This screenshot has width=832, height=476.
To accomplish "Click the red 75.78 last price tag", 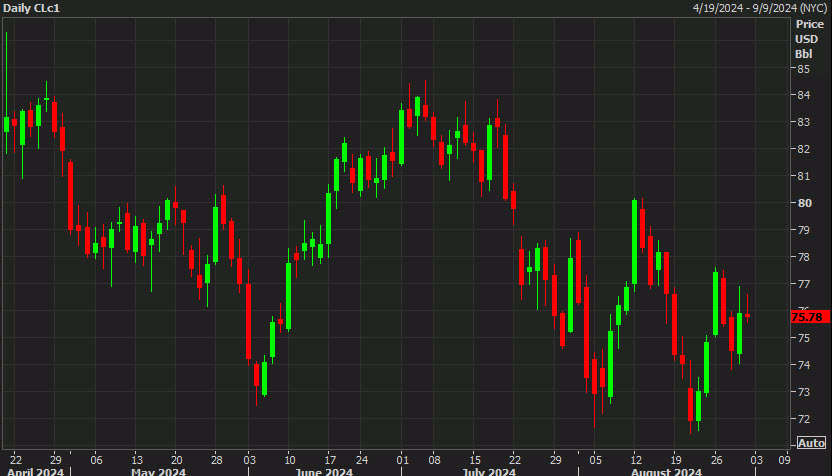I will pyautogui.click(x=810, y=317).
